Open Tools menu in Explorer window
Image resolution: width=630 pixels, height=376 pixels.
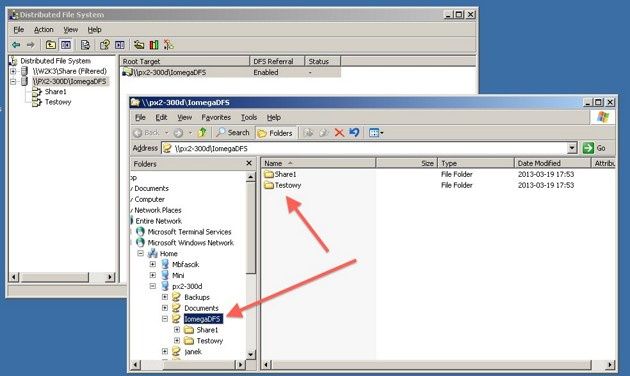tap(249, 117)
